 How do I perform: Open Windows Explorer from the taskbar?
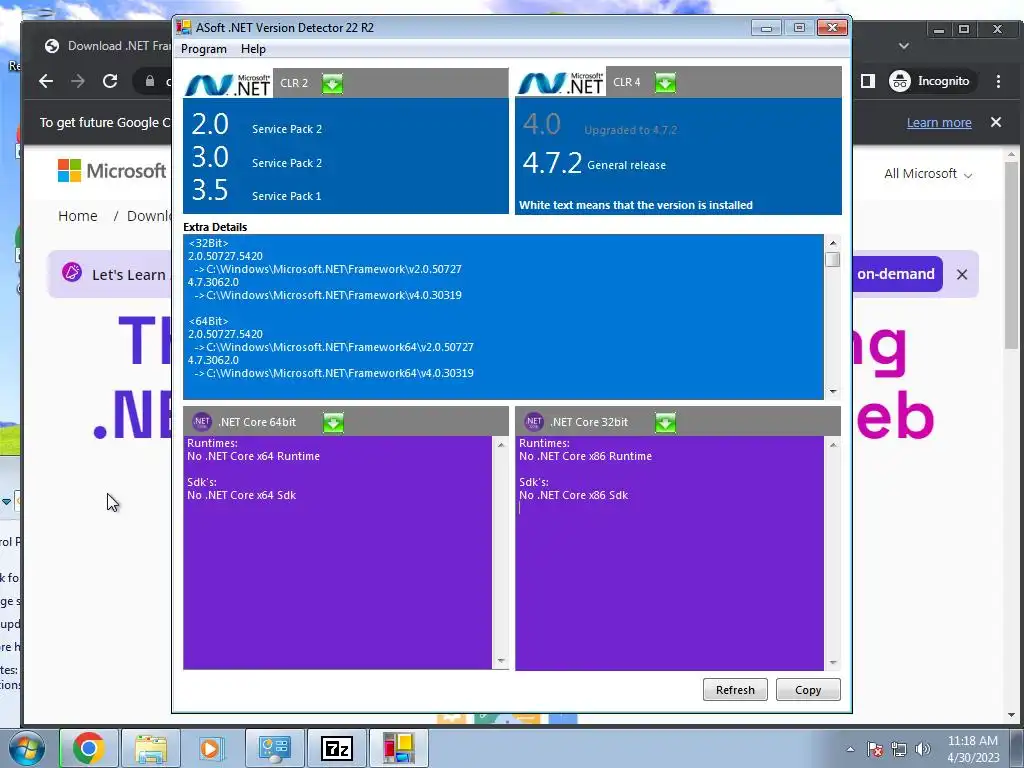151,748
